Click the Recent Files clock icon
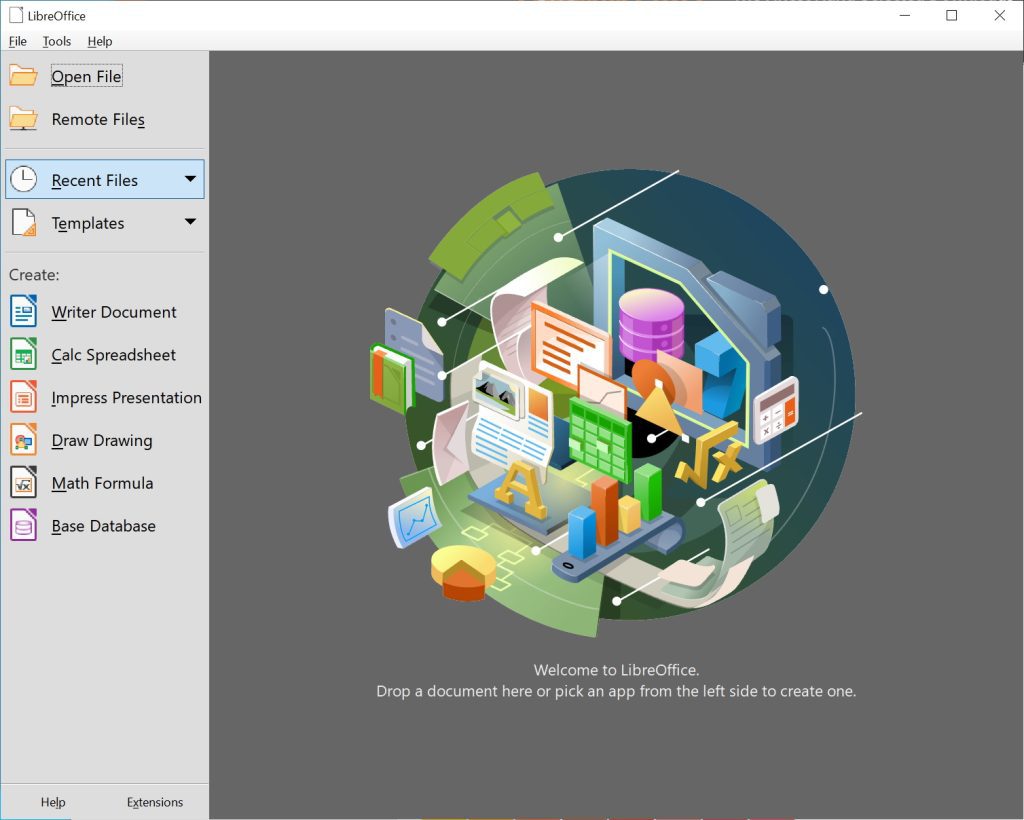This screenshot has width=1024, height=820. (22, 178)
